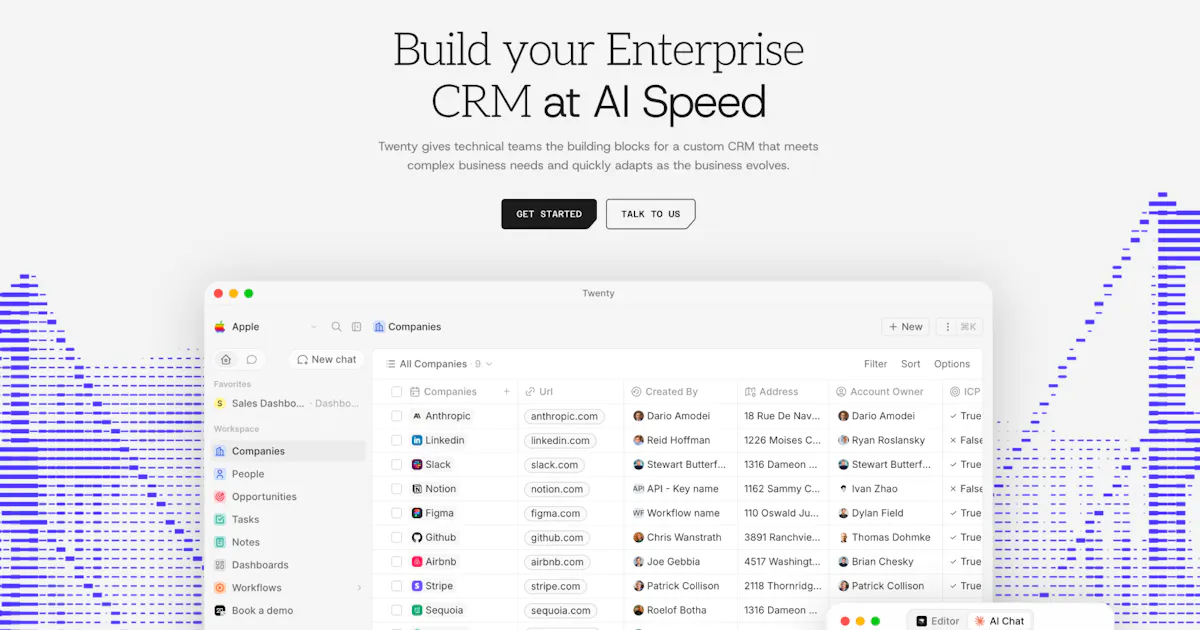Click the Companies breadcrumb building icon
This screenshot has width=1200, height=630.
coord(379,327)
